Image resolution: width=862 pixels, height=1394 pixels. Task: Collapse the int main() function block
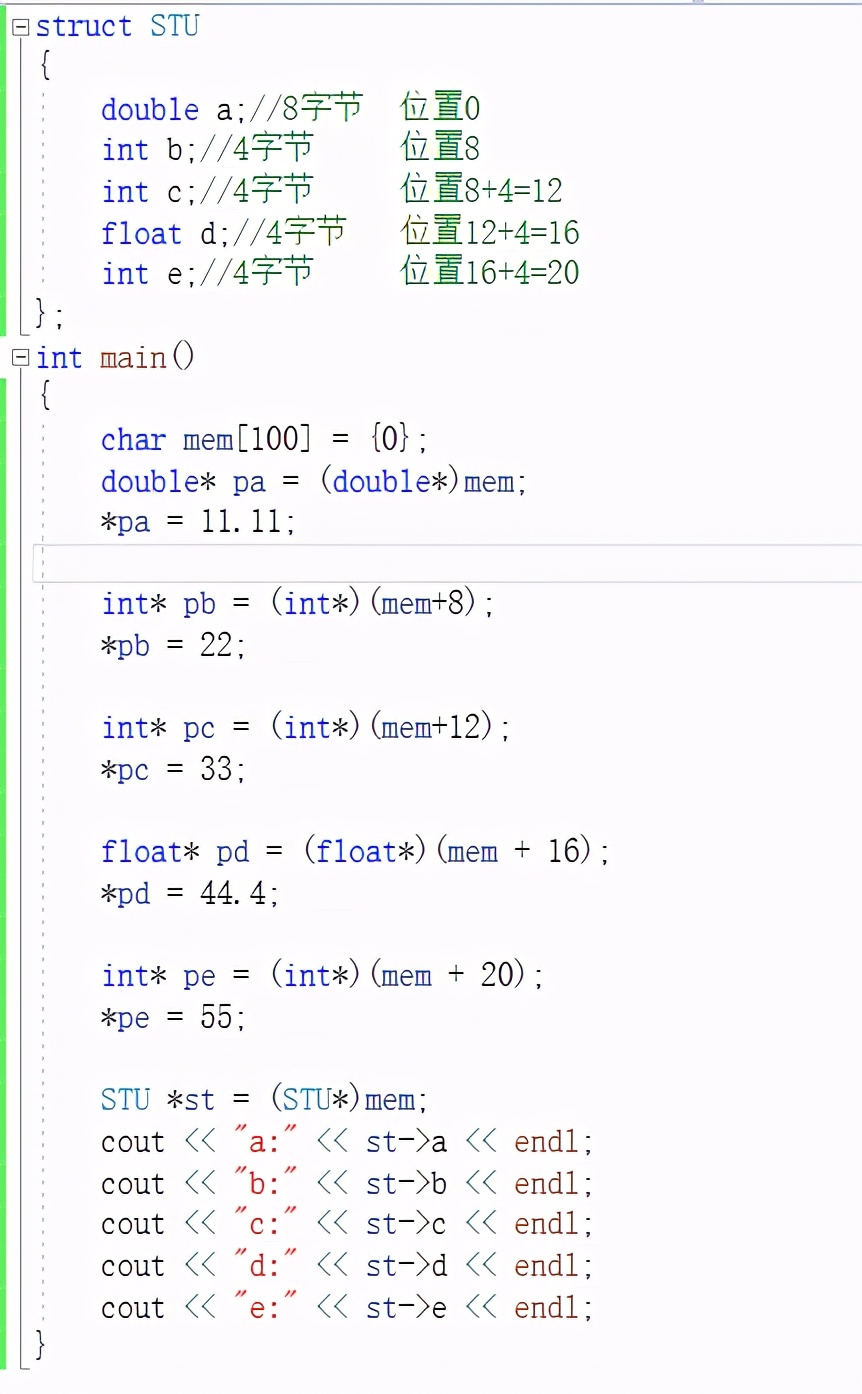click(x=21, y=358)
